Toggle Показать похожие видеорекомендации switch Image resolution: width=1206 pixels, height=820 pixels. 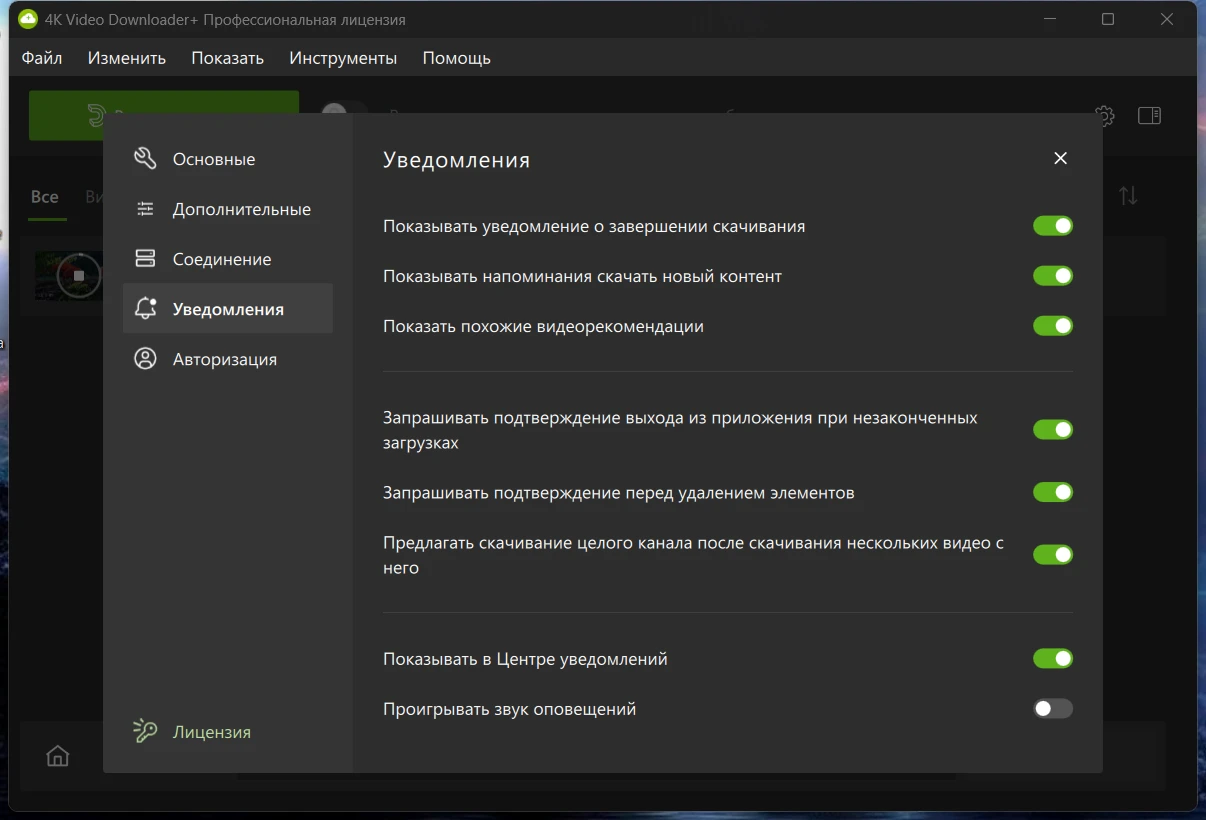(1052, 326)
